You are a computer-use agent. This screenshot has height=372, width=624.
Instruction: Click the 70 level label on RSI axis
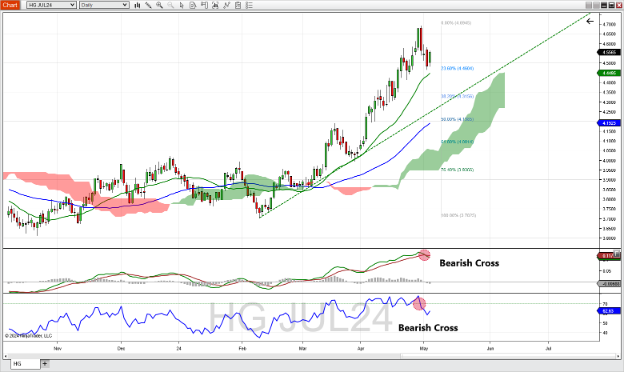[x=605, y=304]
